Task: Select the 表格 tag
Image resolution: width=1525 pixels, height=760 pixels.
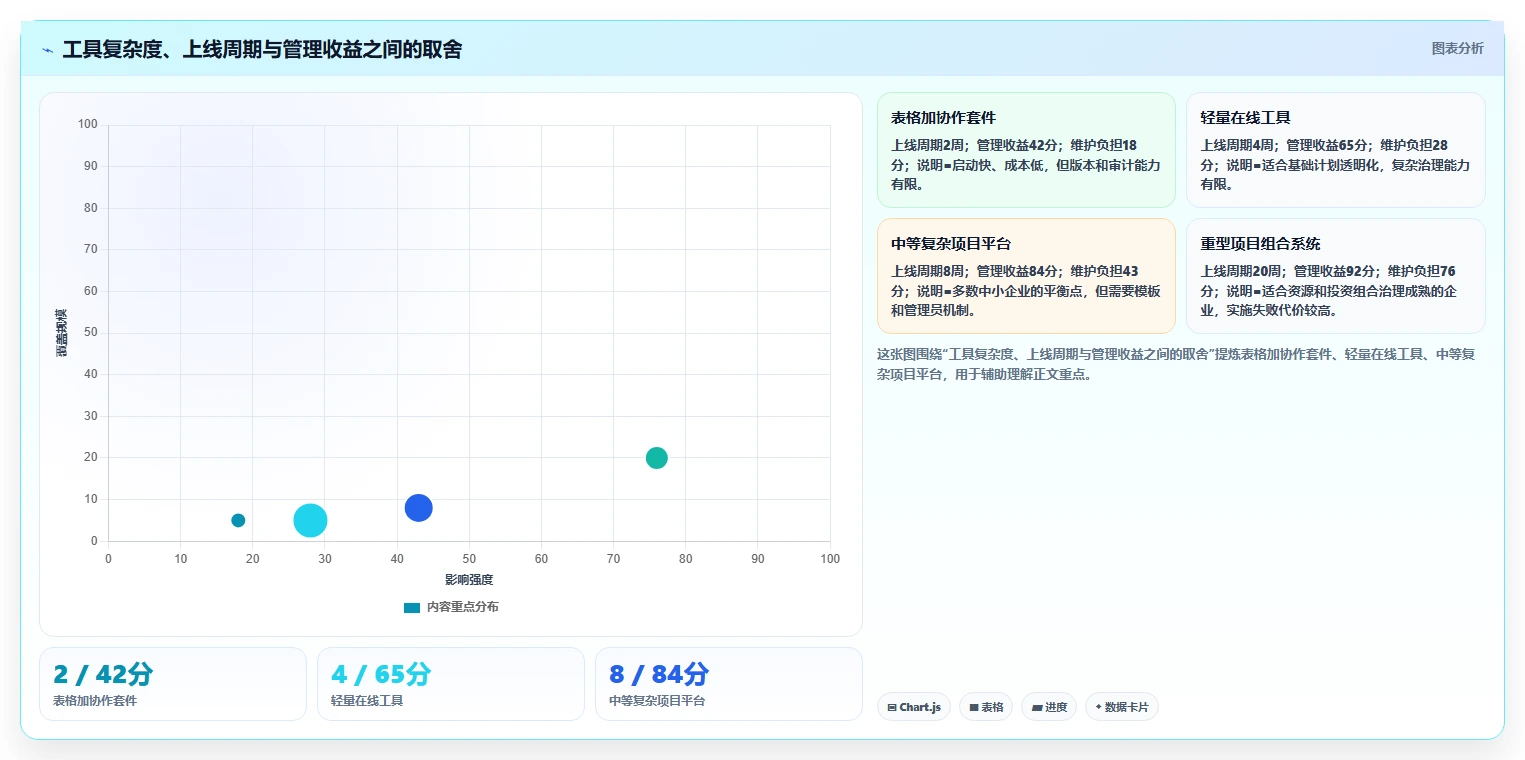Action: 986,707
